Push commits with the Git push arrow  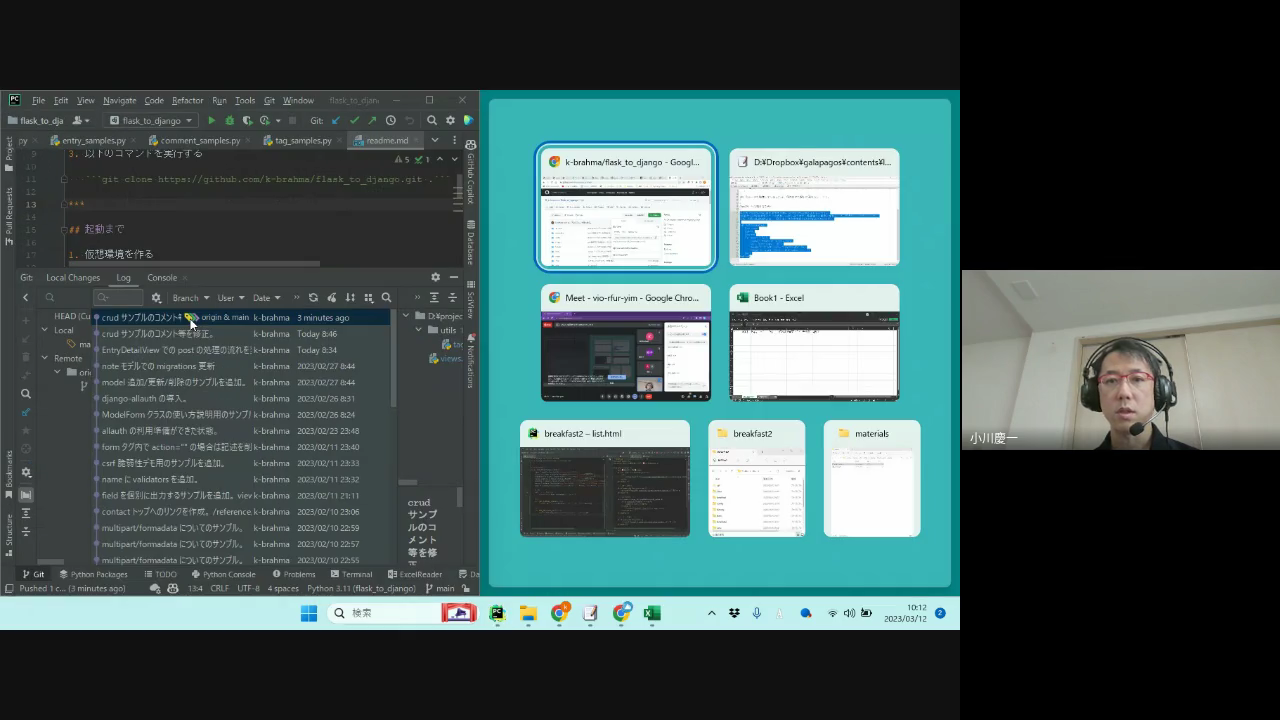(x=372, y=121)
